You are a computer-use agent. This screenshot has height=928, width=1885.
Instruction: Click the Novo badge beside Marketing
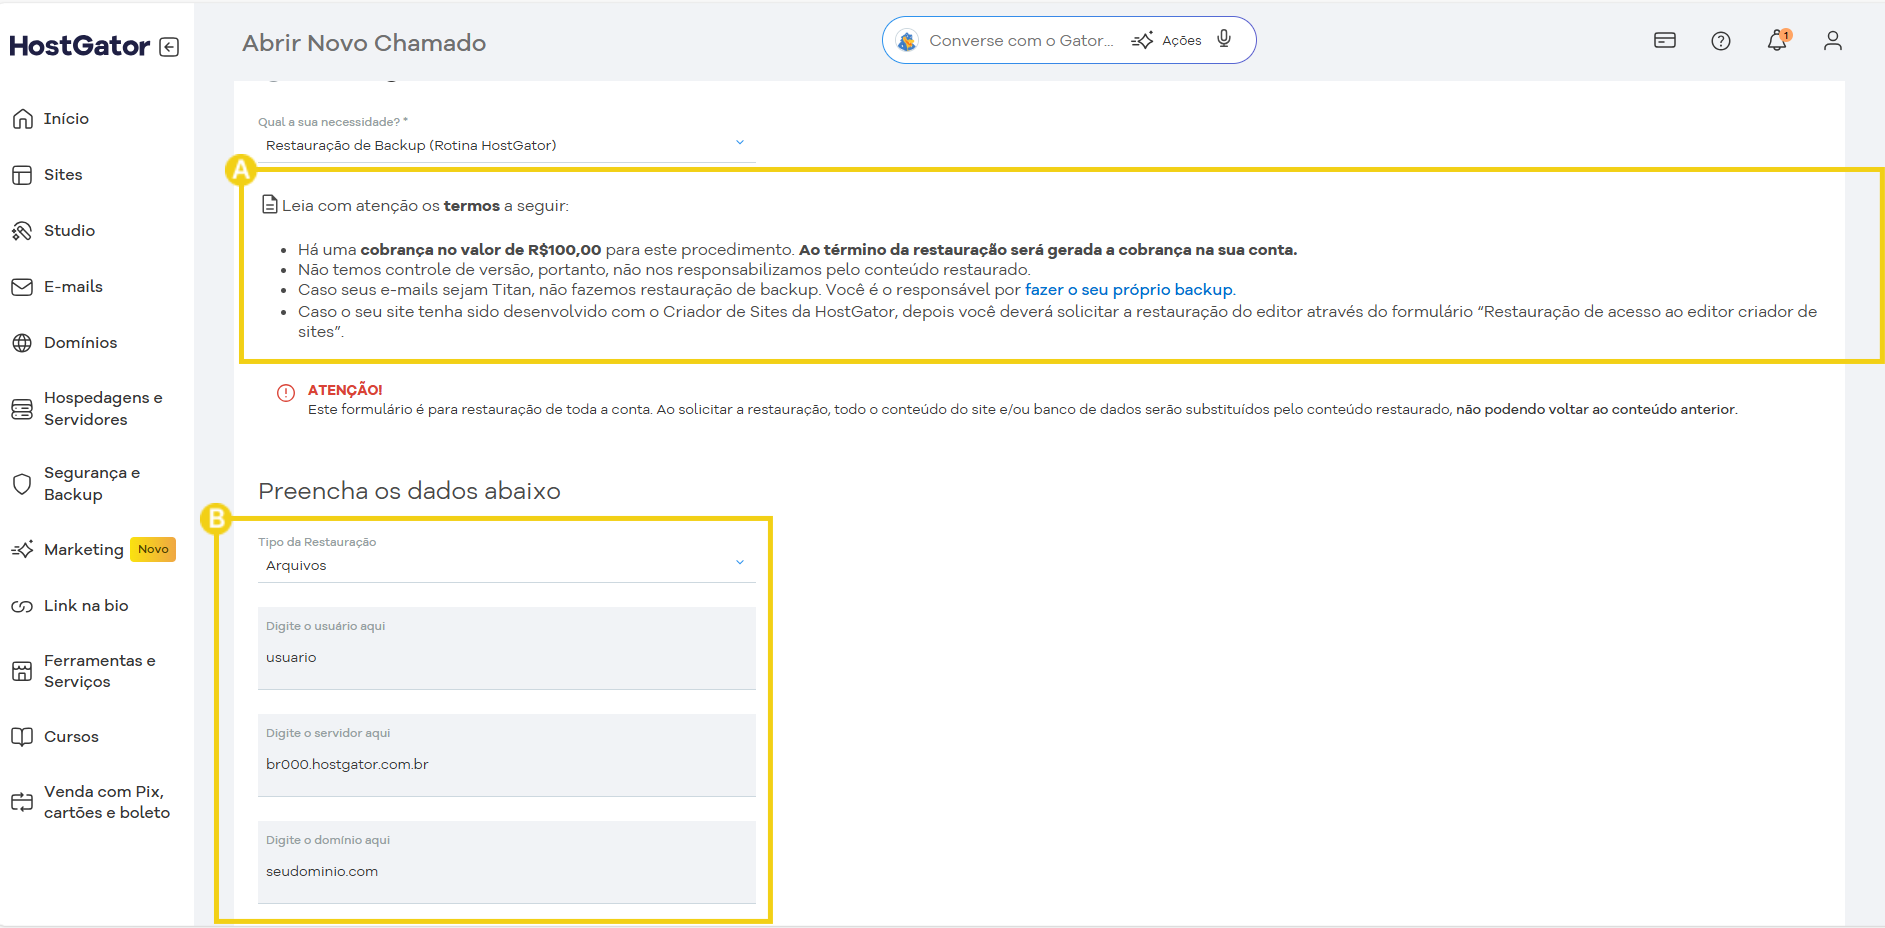pos(153,550)
